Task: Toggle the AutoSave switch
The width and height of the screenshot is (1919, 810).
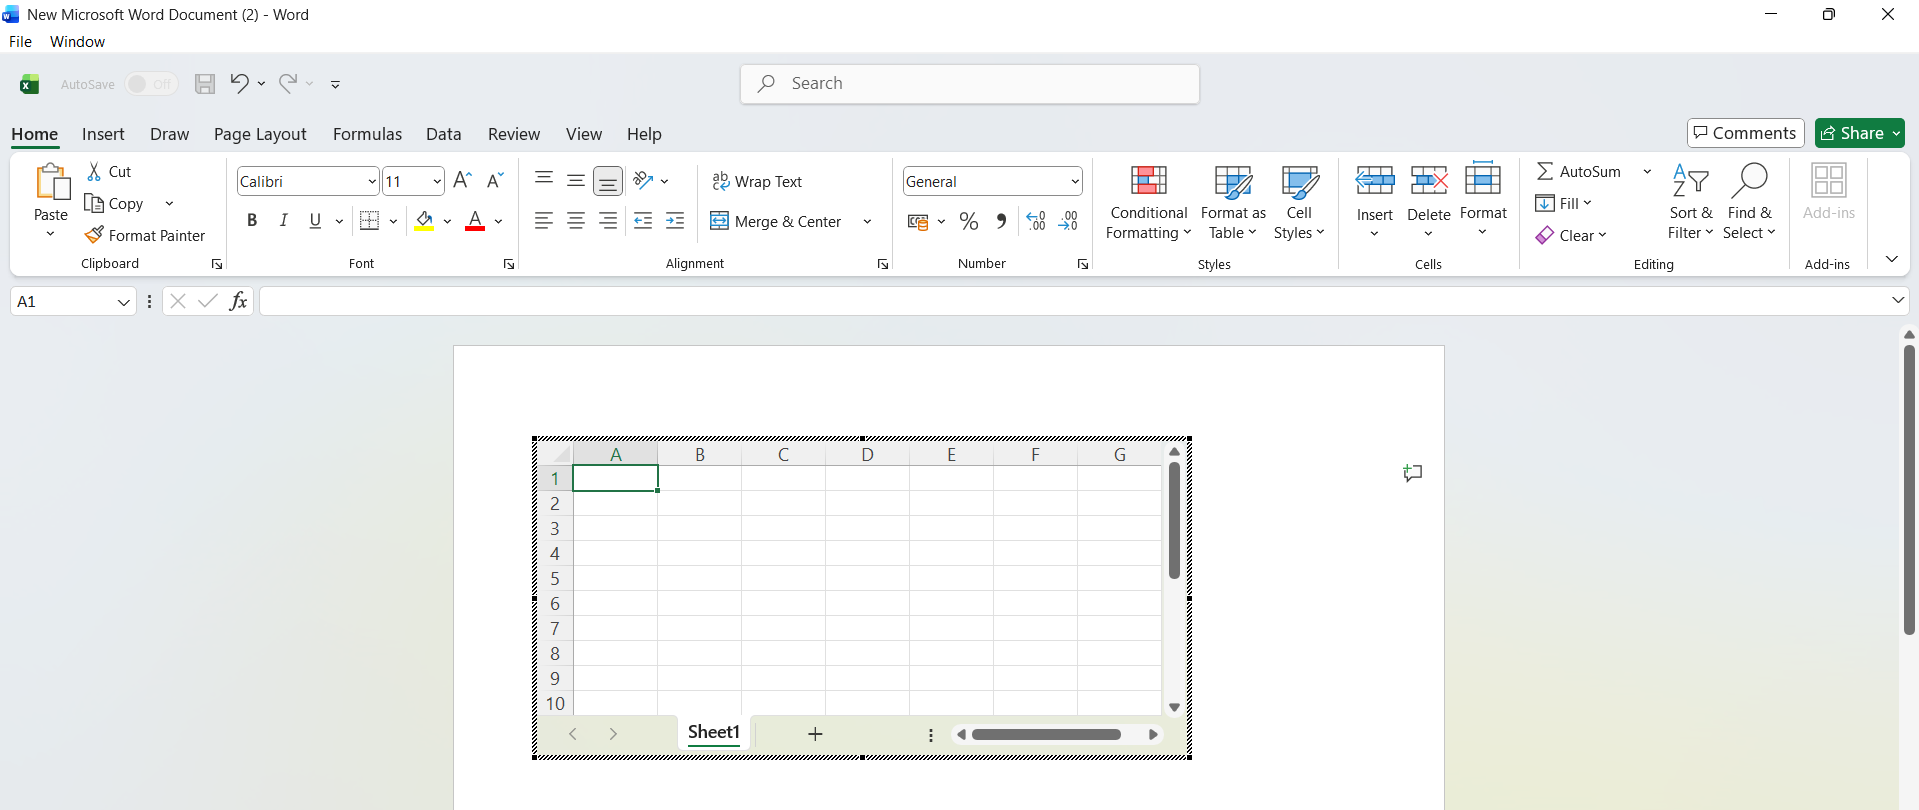Action: pos(151,84)
